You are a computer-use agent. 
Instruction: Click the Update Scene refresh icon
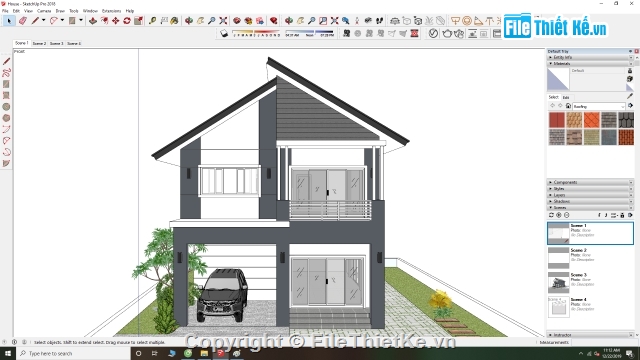pyautogui.click(x=551, y=215)
